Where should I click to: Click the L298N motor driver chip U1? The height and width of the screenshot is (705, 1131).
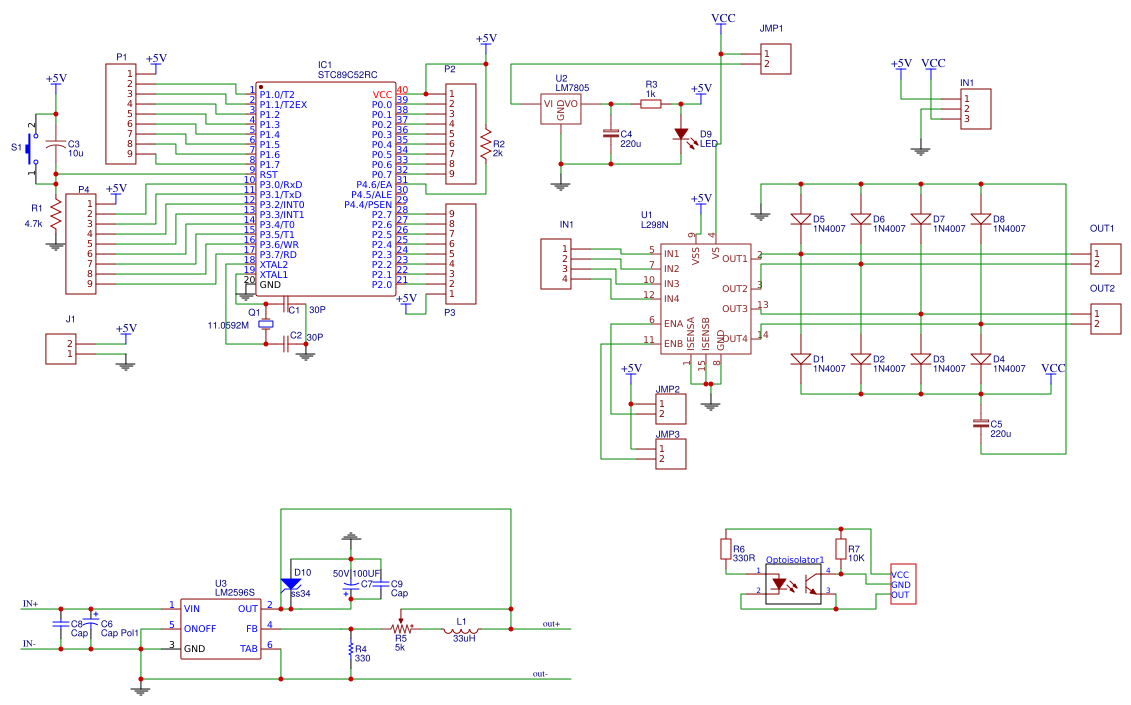coord(705,299)
